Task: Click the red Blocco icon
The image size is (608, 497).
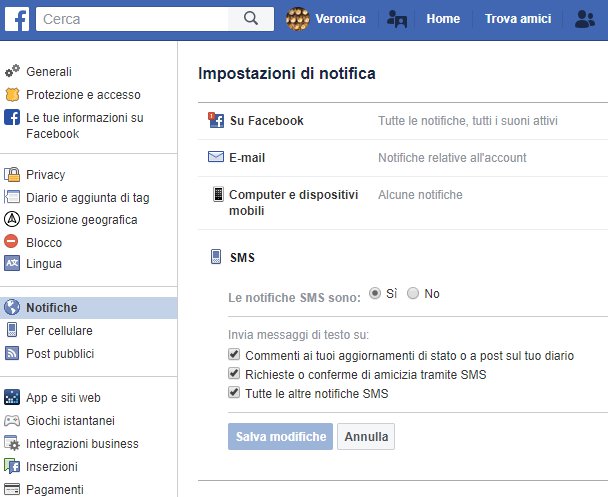Action: tap(11, 241)
